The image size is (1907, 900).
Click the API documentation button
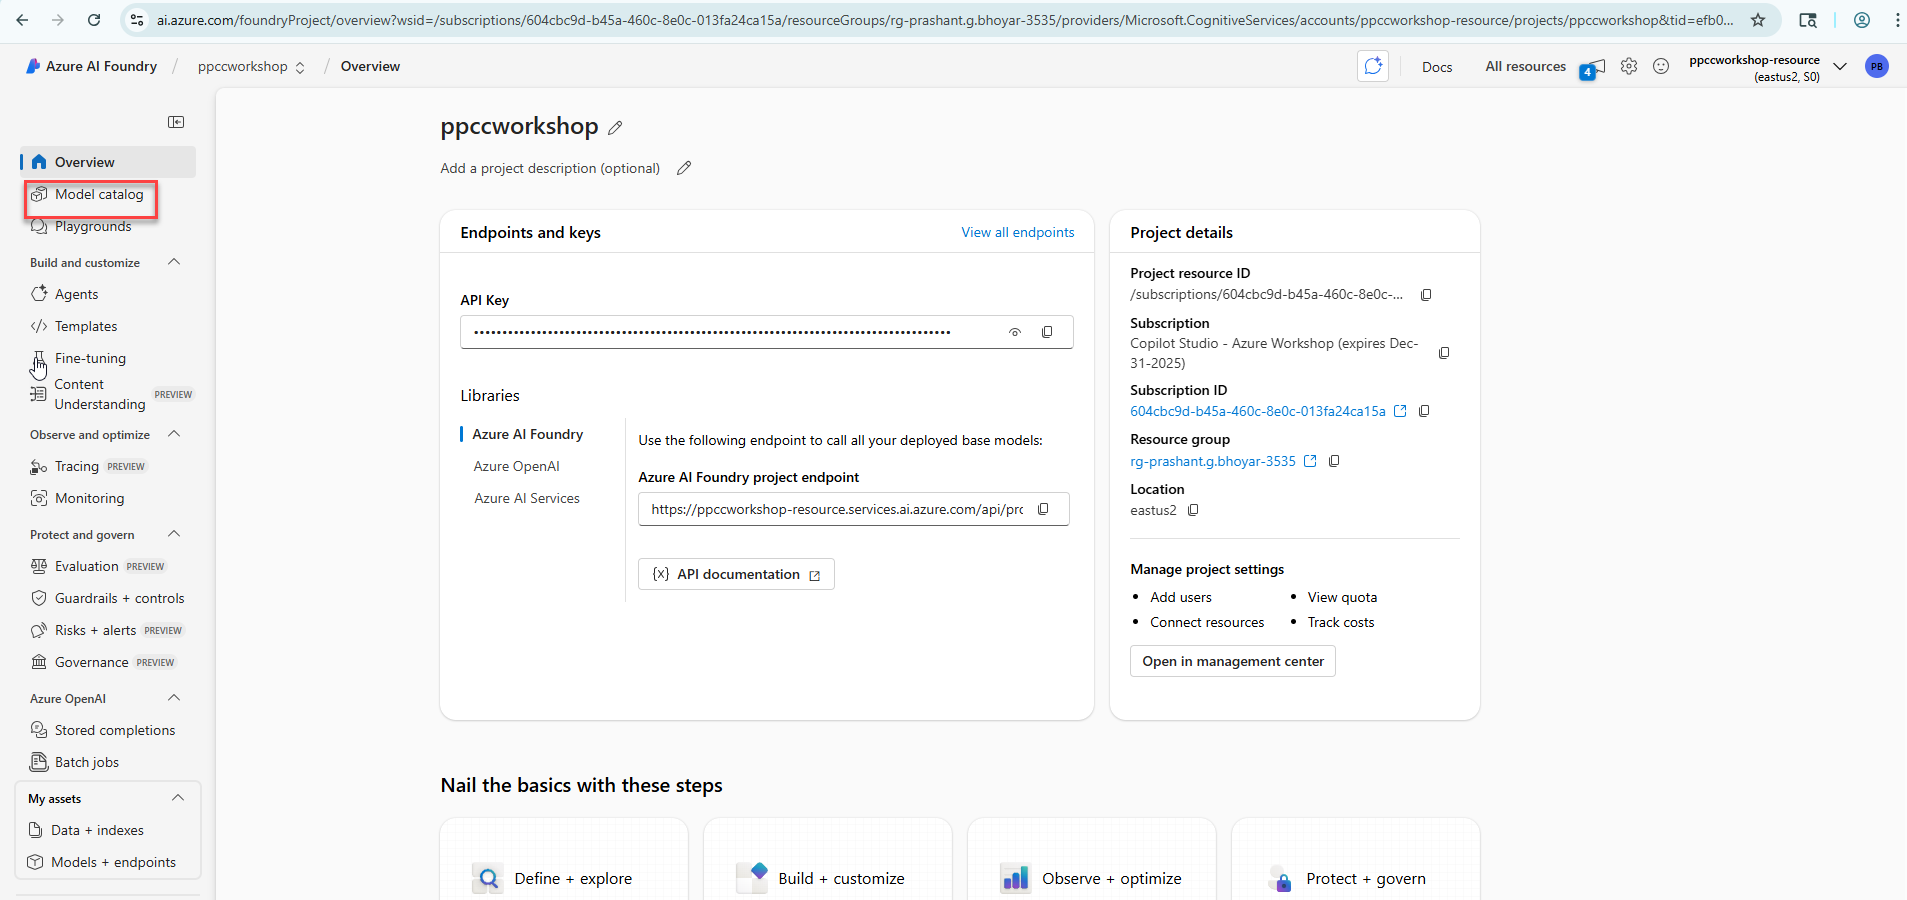(x=736, y=574)
